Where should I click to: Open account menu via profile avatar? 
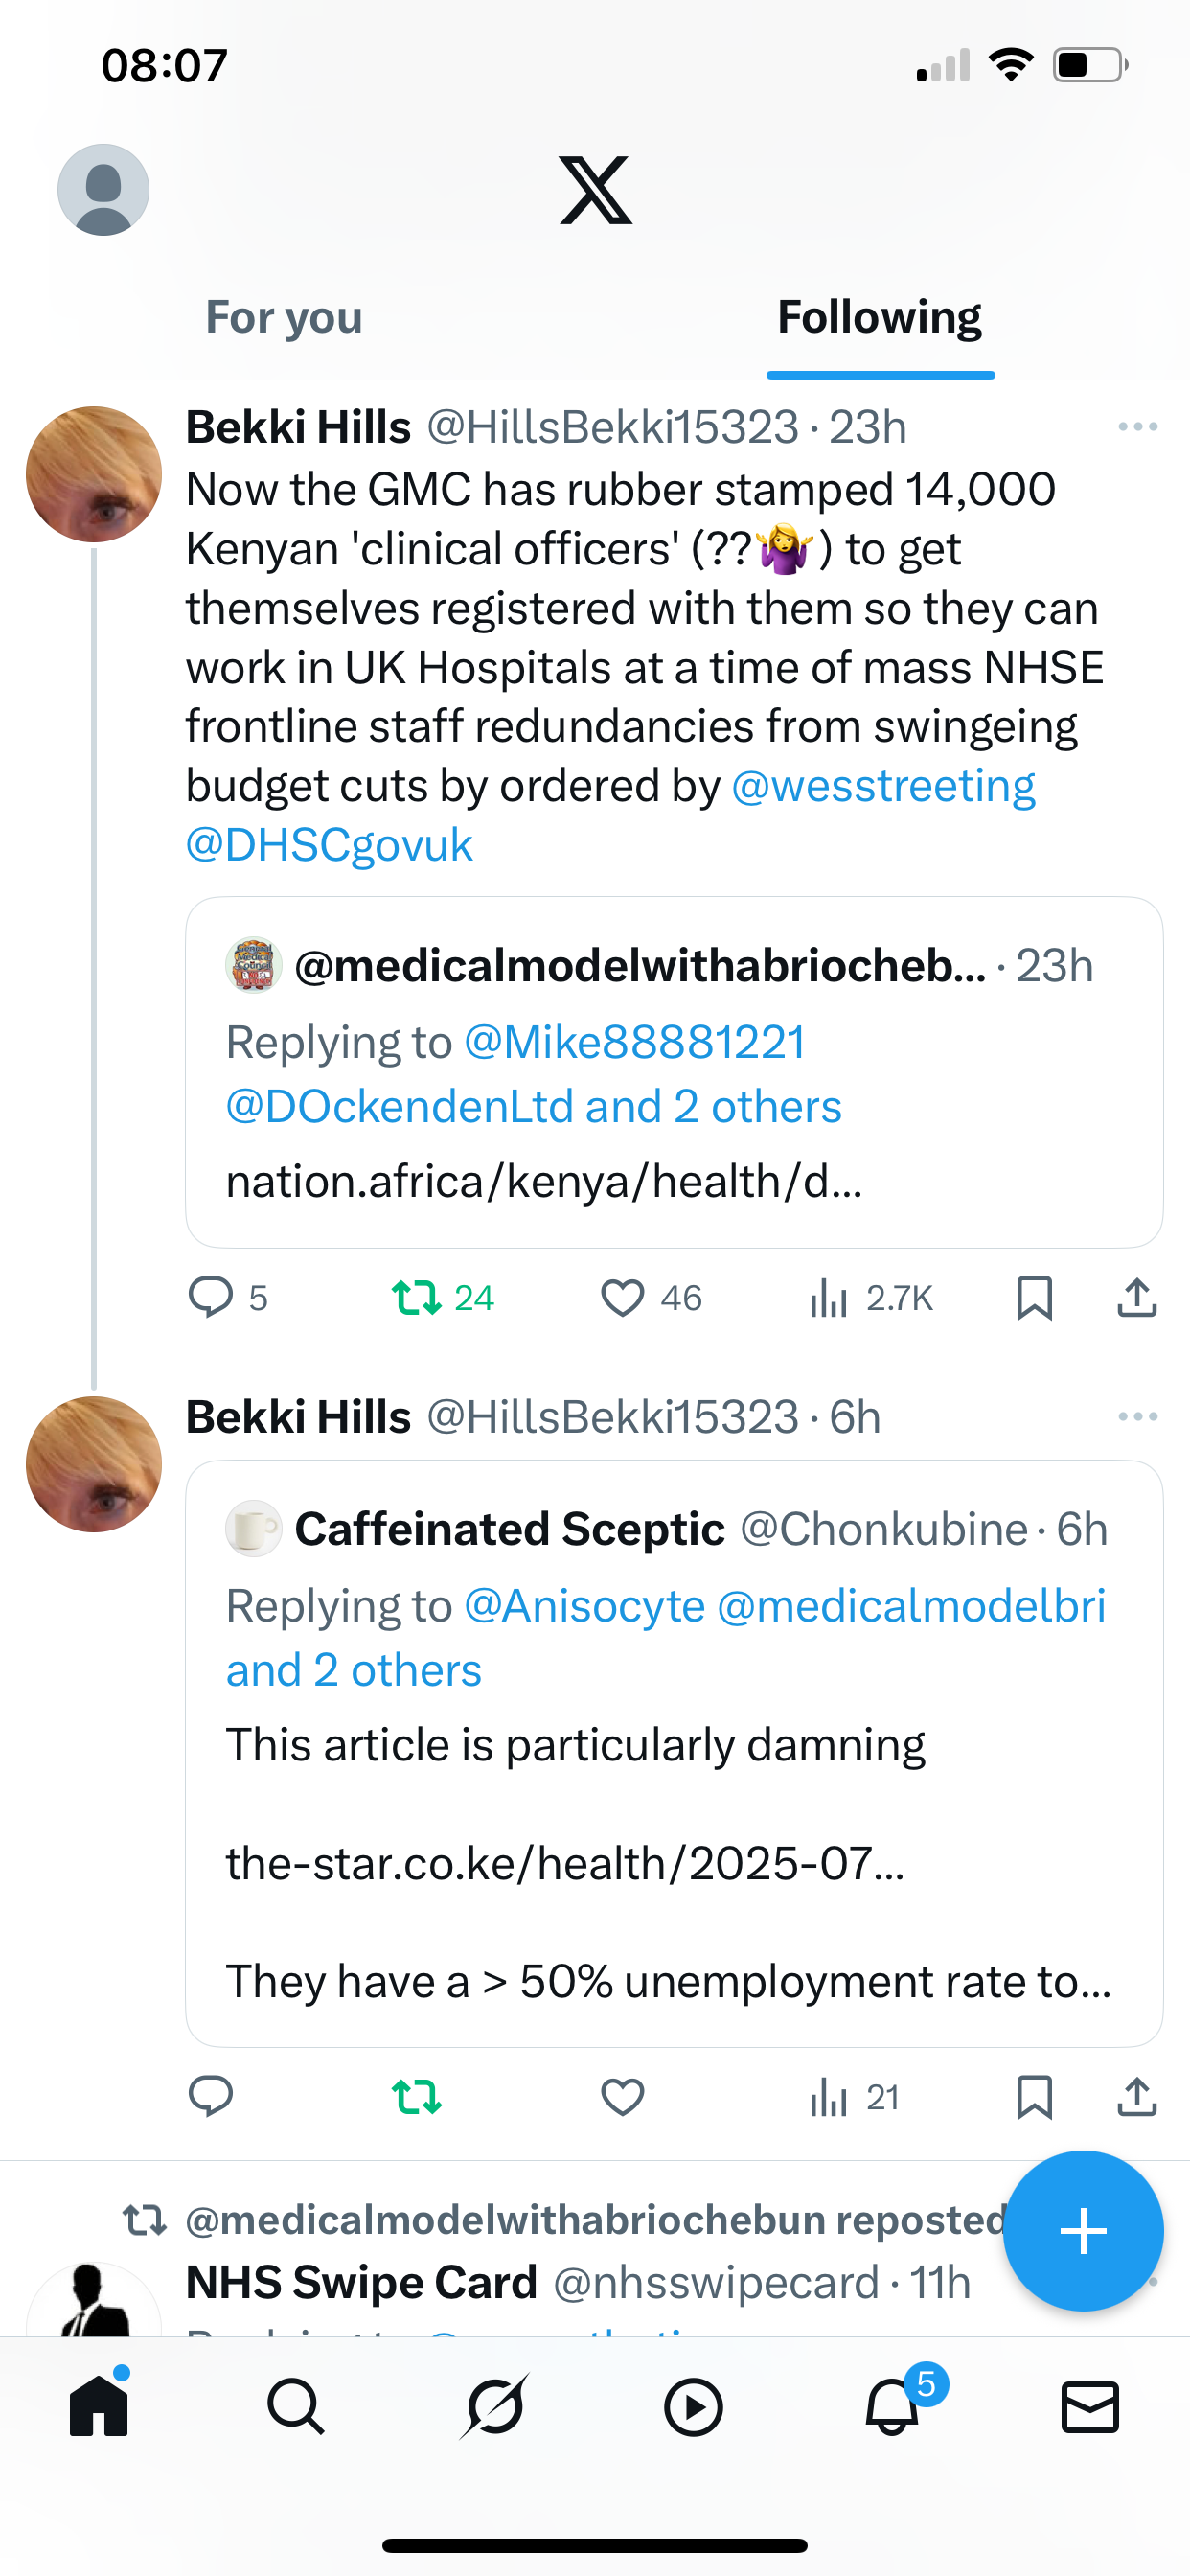click(x=103, y=190)
